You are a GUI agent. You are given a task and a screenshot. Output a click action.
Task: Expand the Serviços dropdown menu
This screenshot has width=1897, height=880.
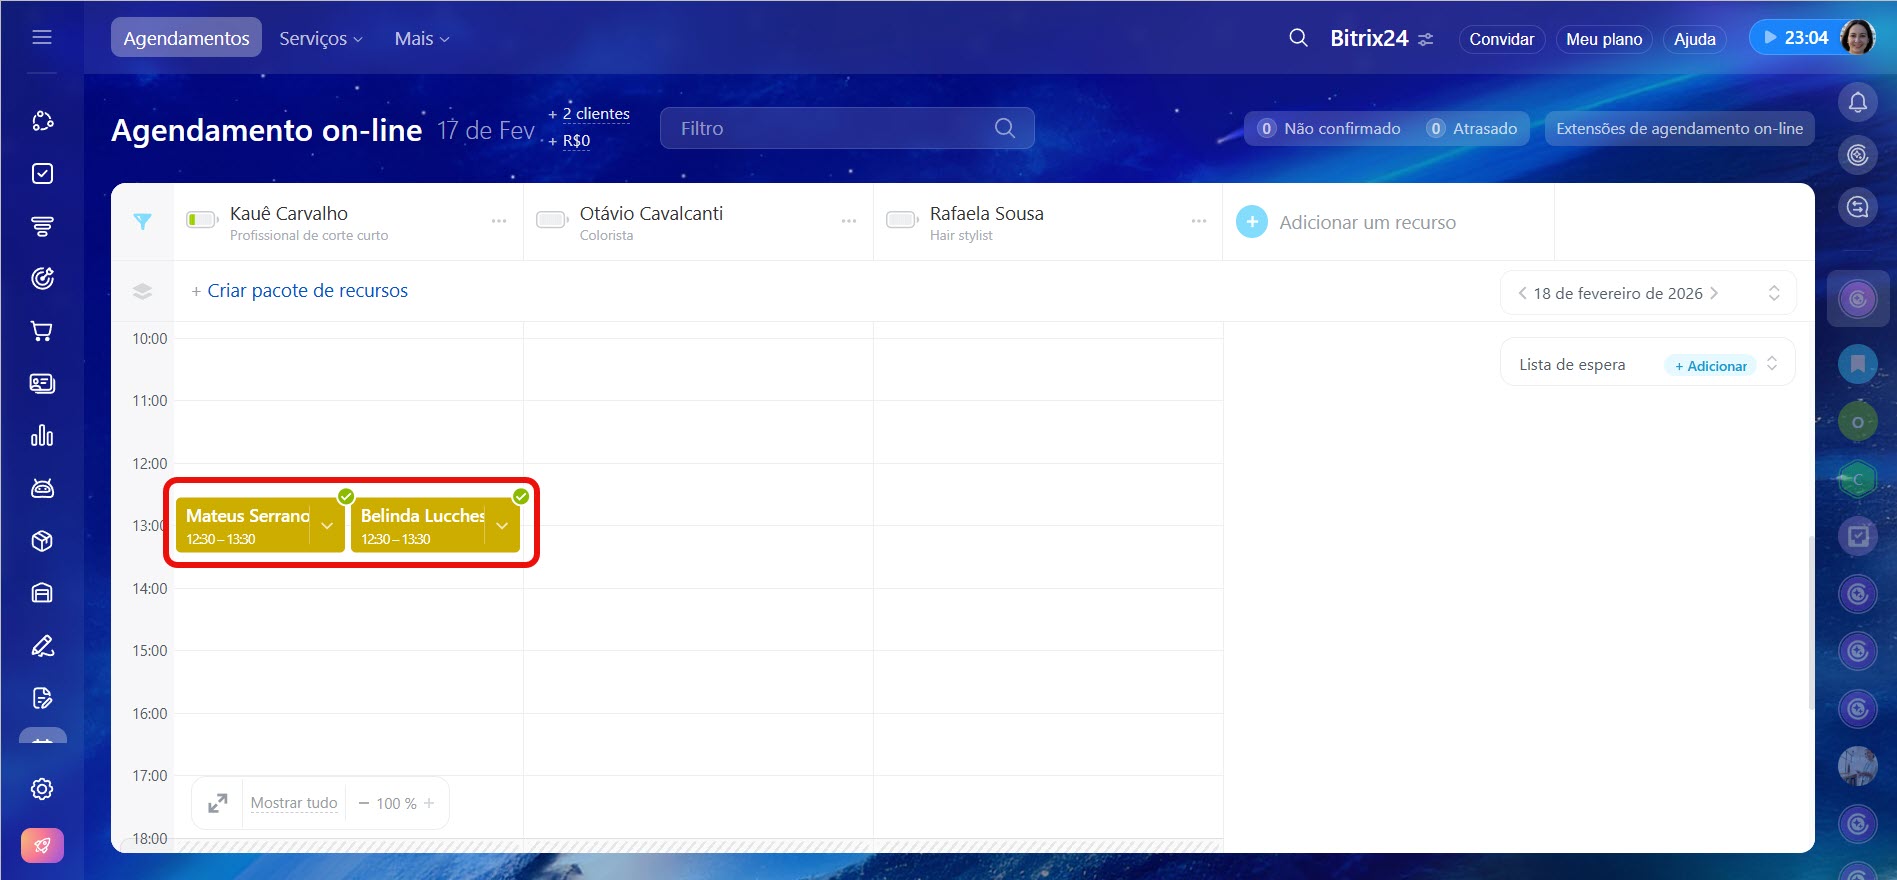pyautogui.click(x=320, y=39)
